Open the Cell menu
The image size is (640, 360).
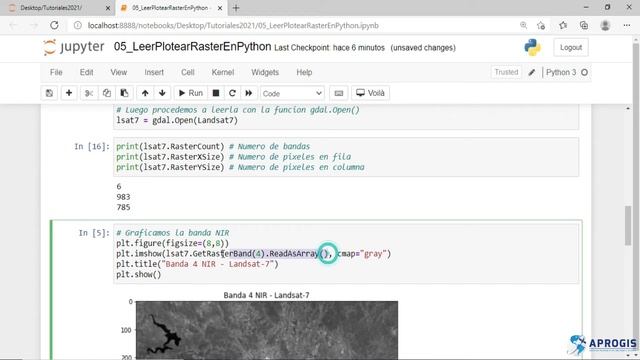coord(188,72)
